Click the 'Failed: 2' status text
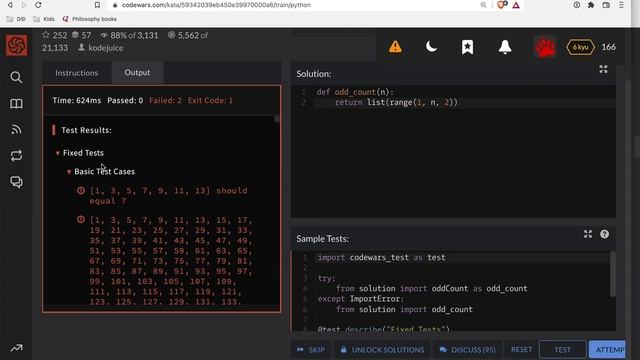The image size is (640, 360). (165, 100)
